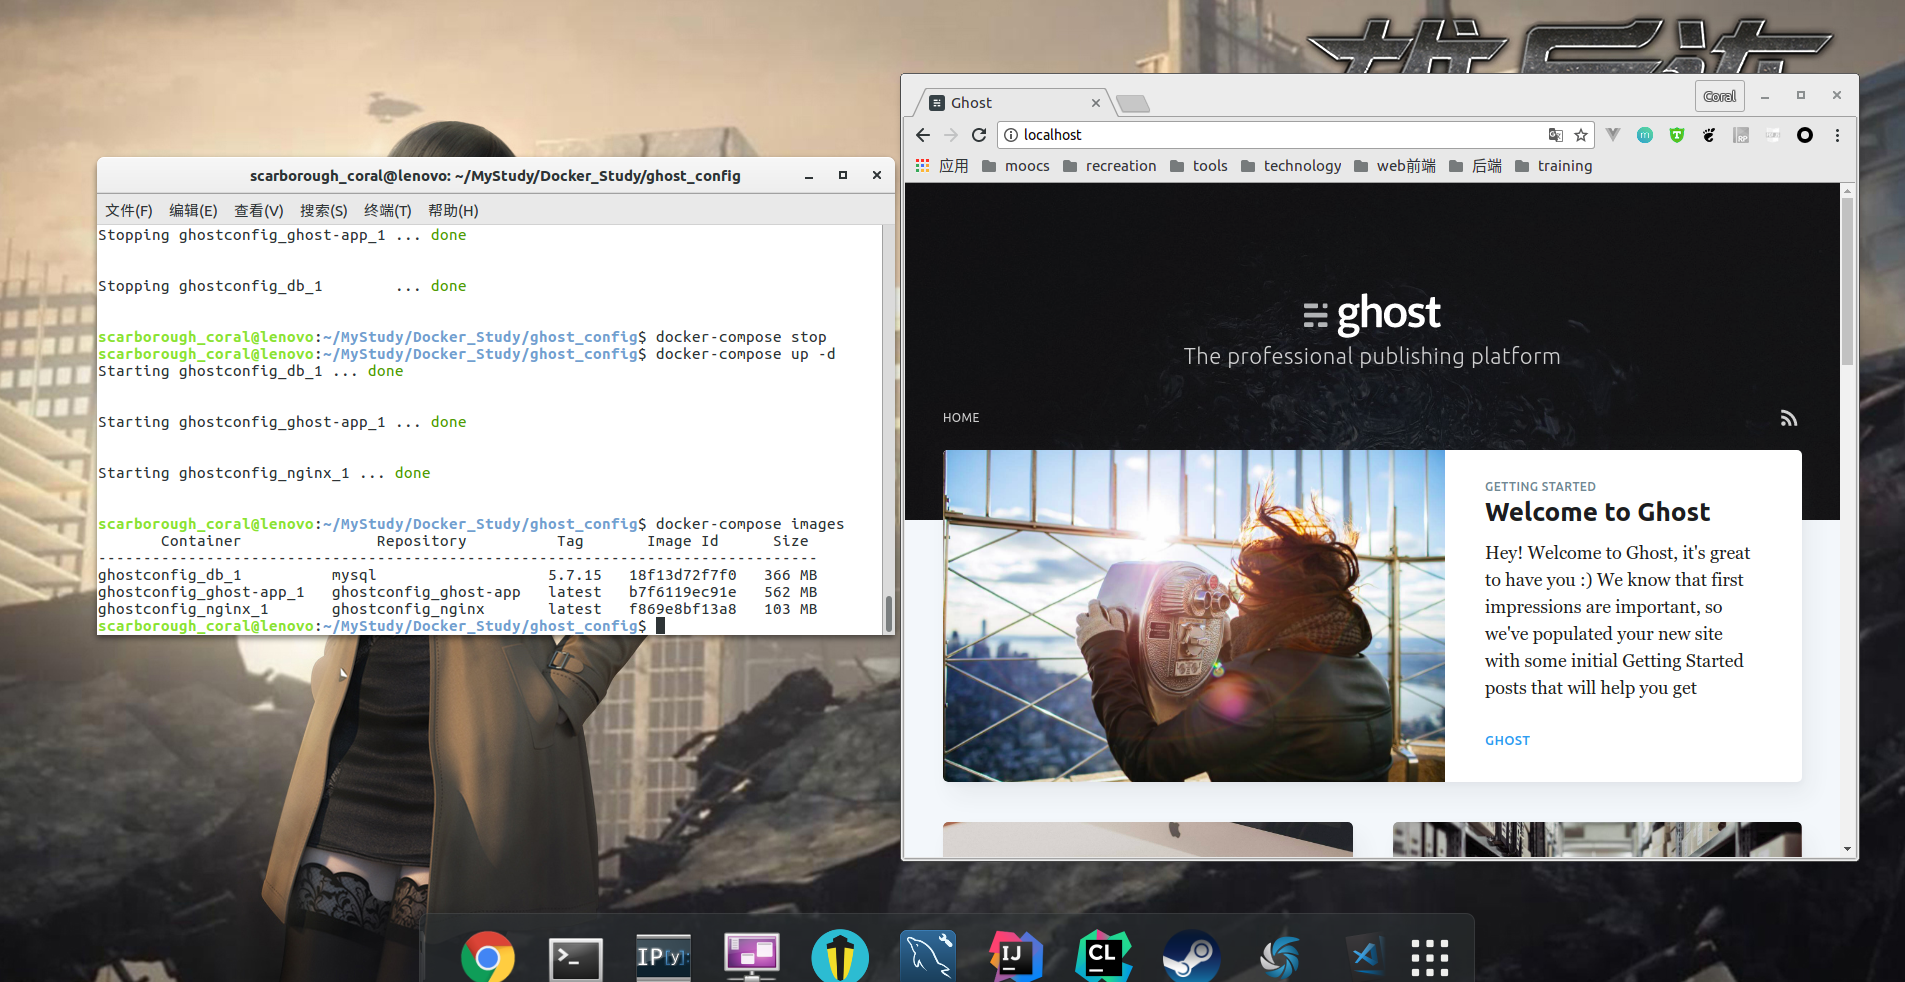Expand the moocs bookmarks folder

tap(1016, 166)
